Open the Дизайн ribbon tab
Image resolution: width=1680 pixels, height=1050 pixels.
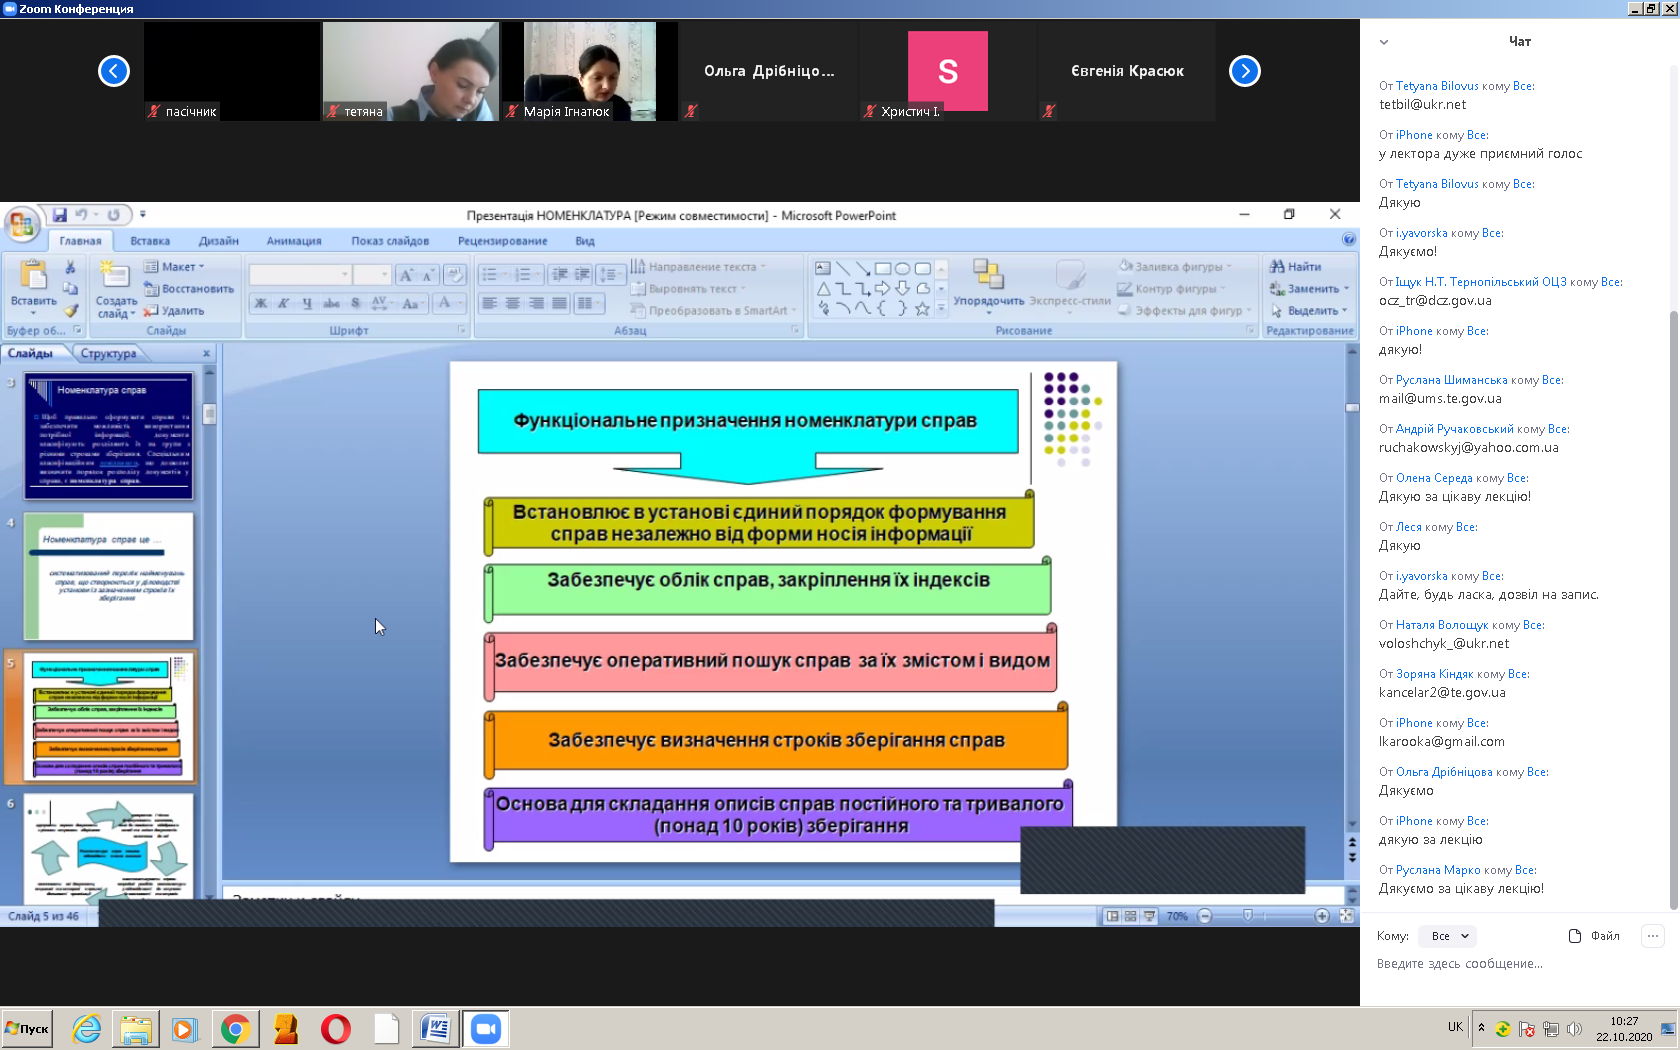218,241
